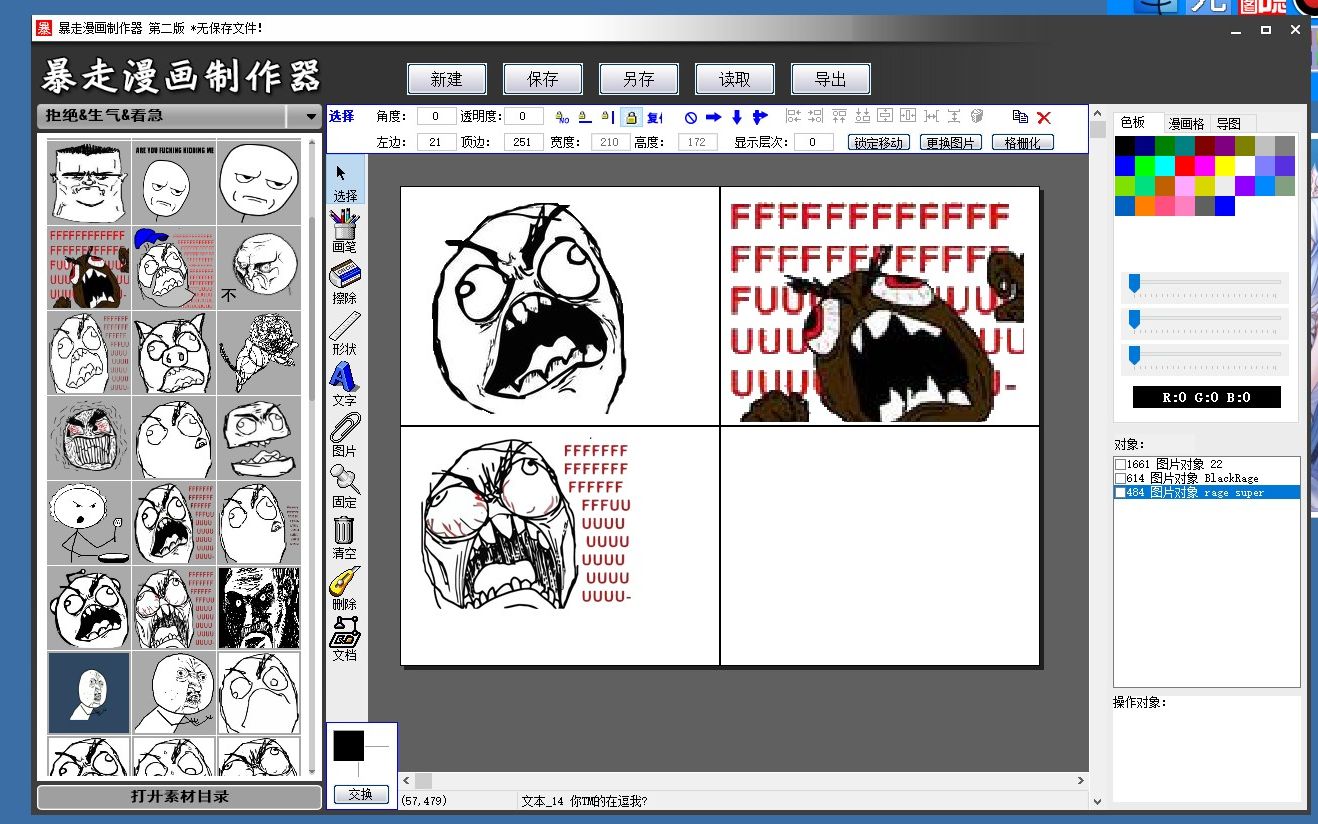
Task: Check the box for 1661 图片对象 22
Action: point(1120,464)
